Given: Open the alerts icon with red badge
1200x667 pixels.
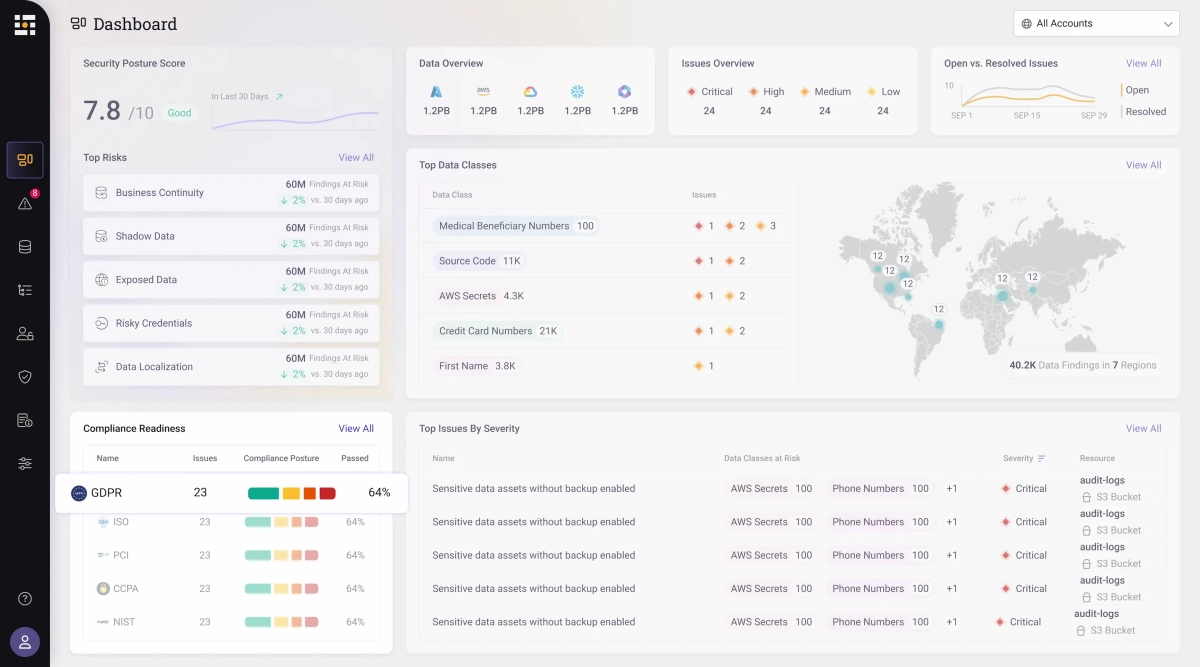Looking at the screenshot, I should [25, 204].
